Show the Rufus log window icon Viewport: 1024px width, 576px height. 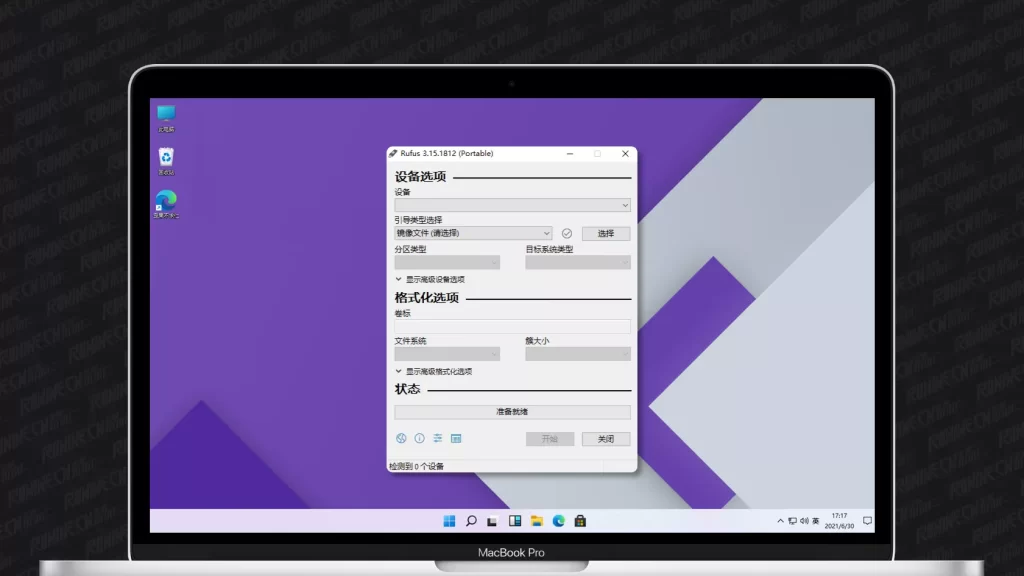coord(456,439)
